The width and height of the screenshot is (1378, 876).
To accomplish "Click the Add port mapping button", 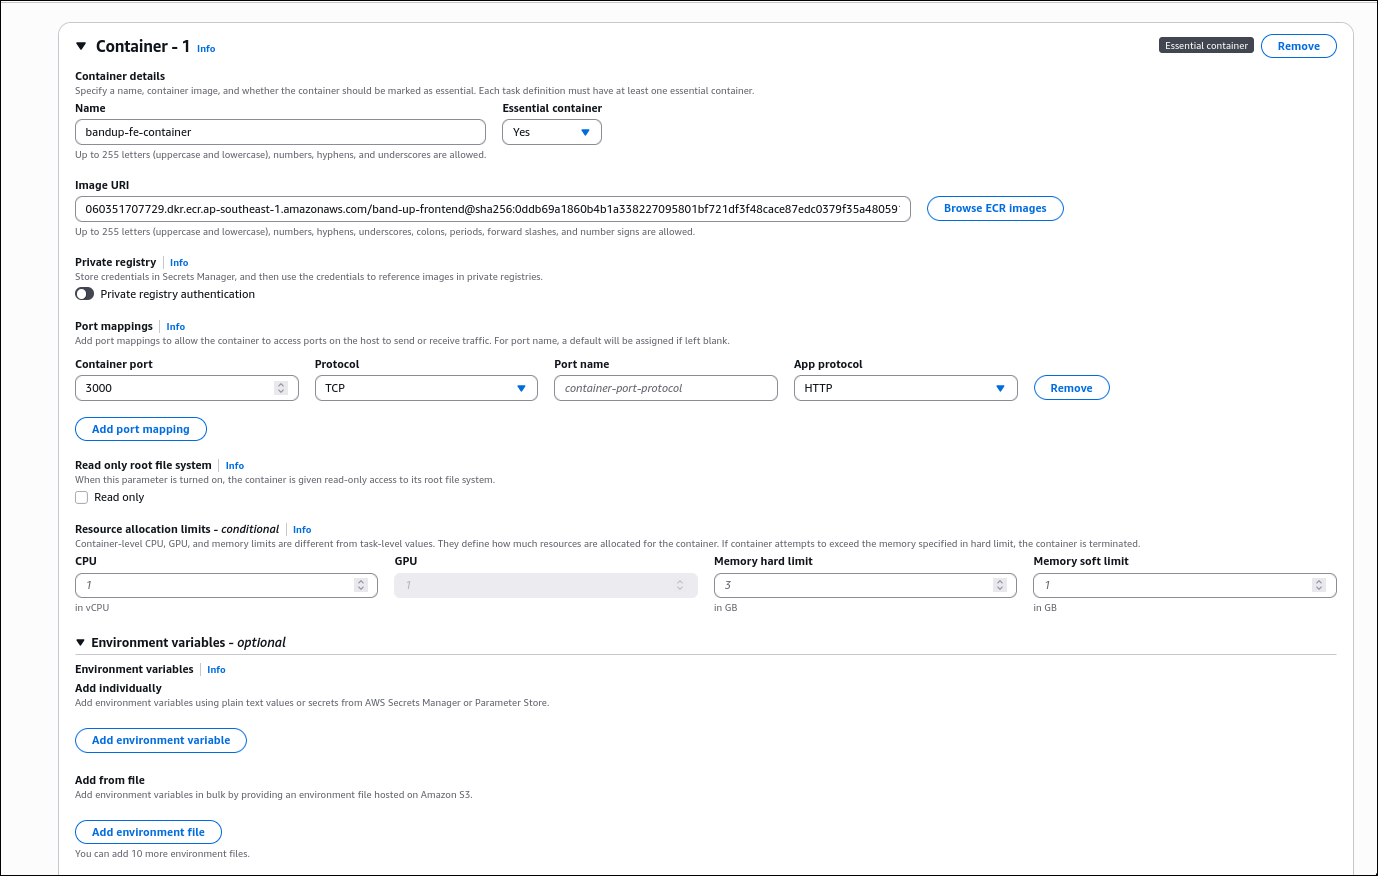I will [x=140, y=428].
